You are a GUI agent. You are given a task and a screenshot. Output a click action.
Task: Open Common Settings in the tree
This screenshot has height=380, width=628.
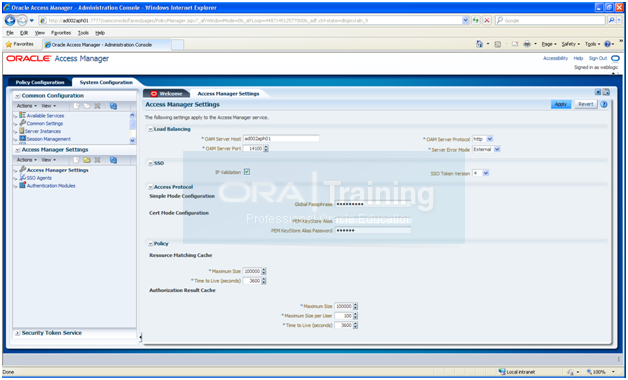[x=44, y=123]
